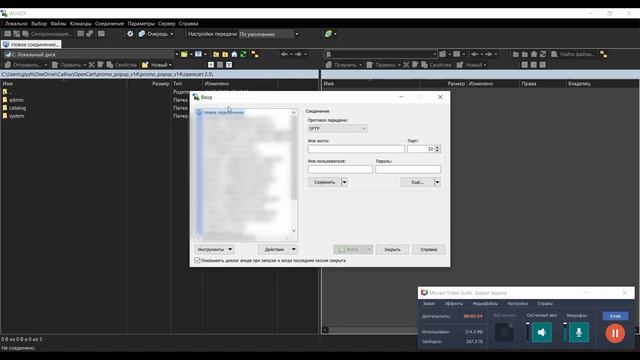
Task: Open the Save (Сохранить) button dropdown arrow
Action: [x=344, y=182]
